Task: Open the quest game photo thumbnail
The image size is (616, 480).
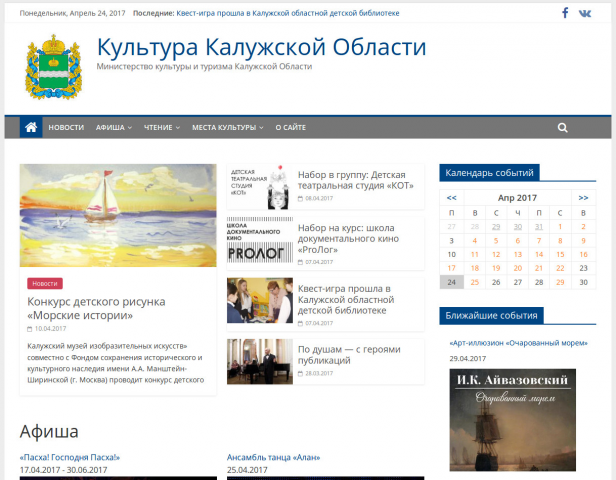Action: point(260,300)
